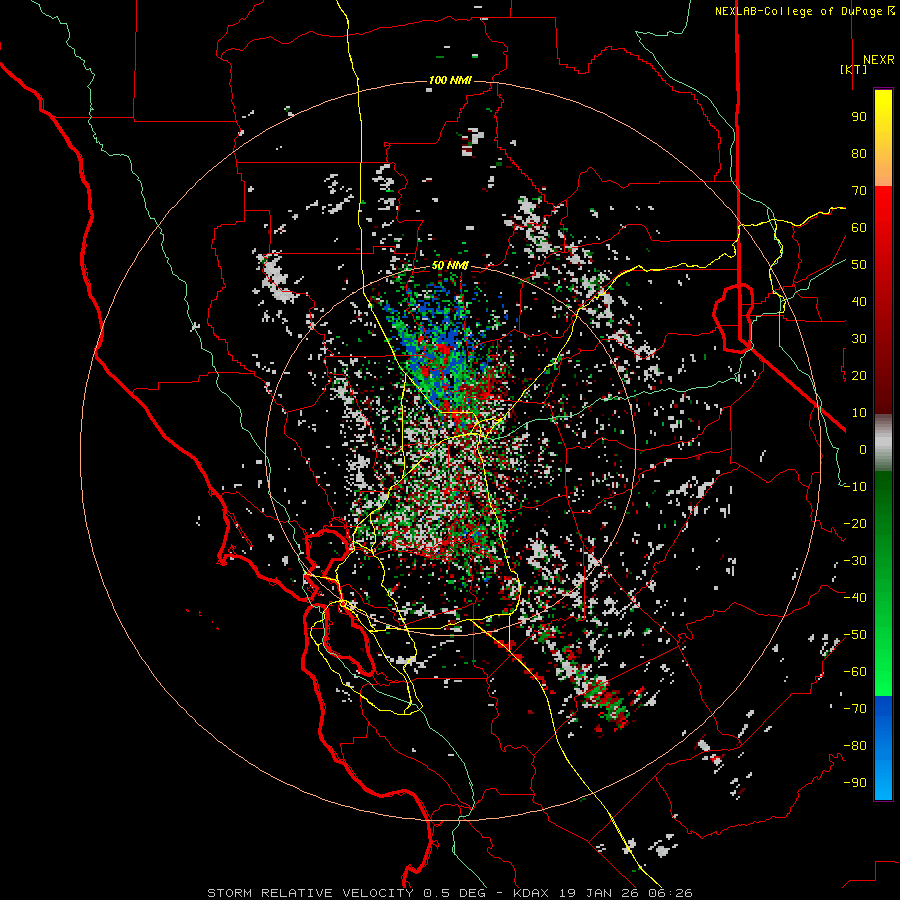Screen dimensions: 900x900
Task: Click the 0 value on the velocity scale
Action: [863, 450]
